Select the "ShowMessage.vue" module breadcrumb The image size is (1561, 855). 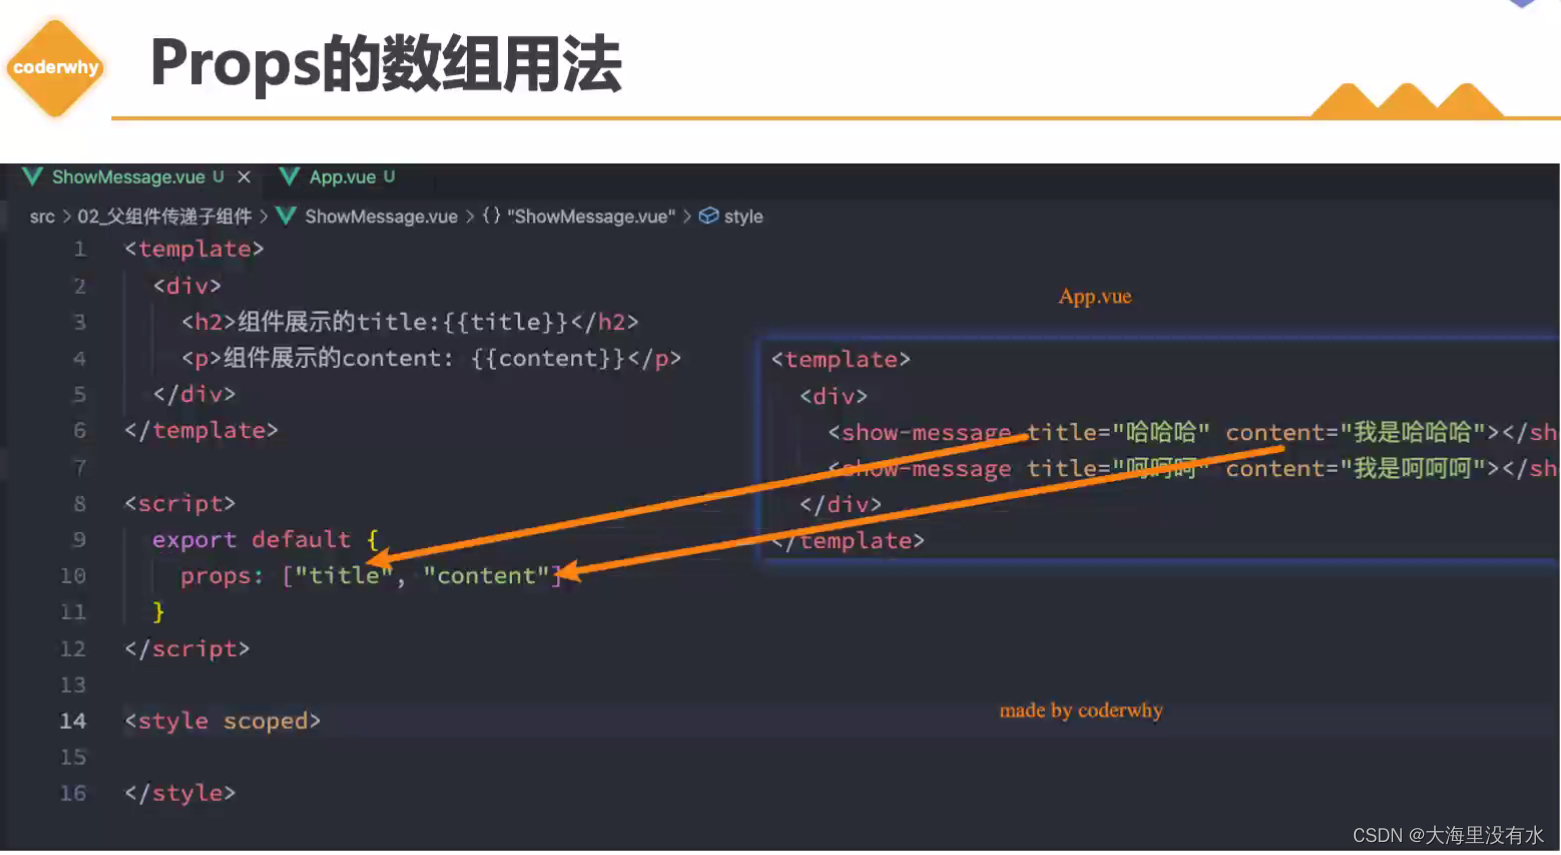(x=591, y=216)
